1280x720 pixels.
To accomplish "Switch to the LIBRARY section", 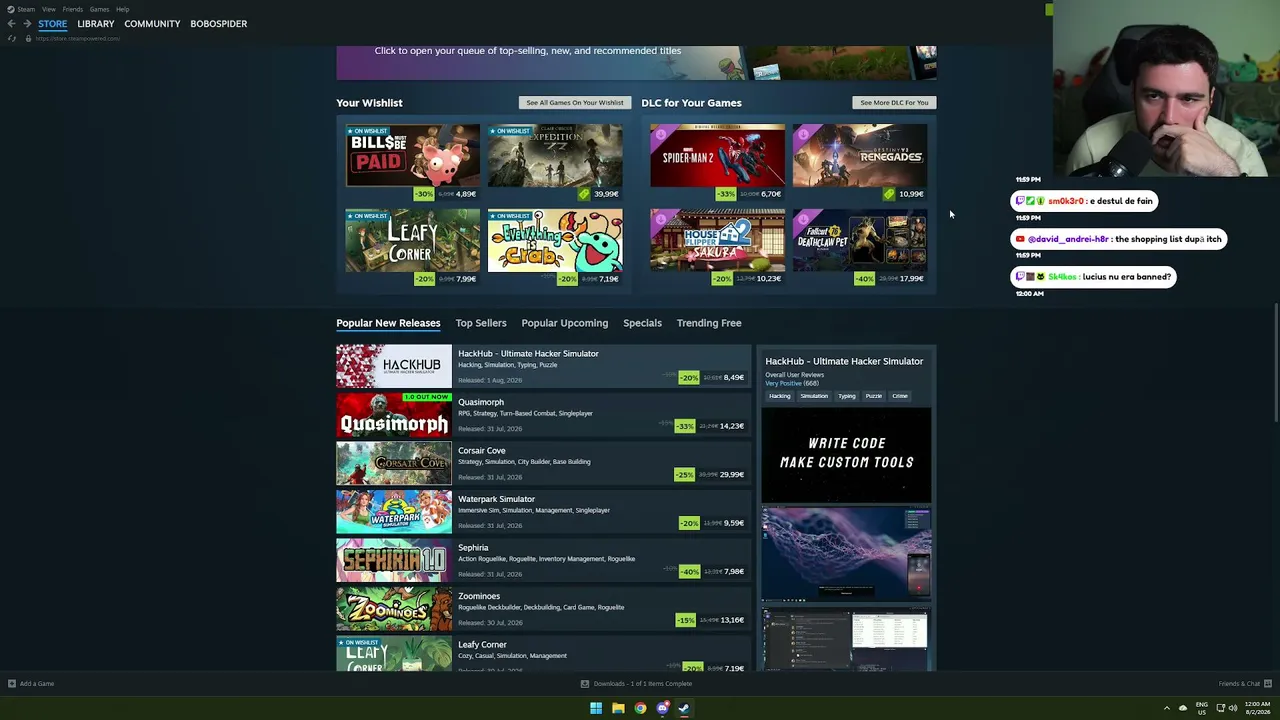I will 96,24.
